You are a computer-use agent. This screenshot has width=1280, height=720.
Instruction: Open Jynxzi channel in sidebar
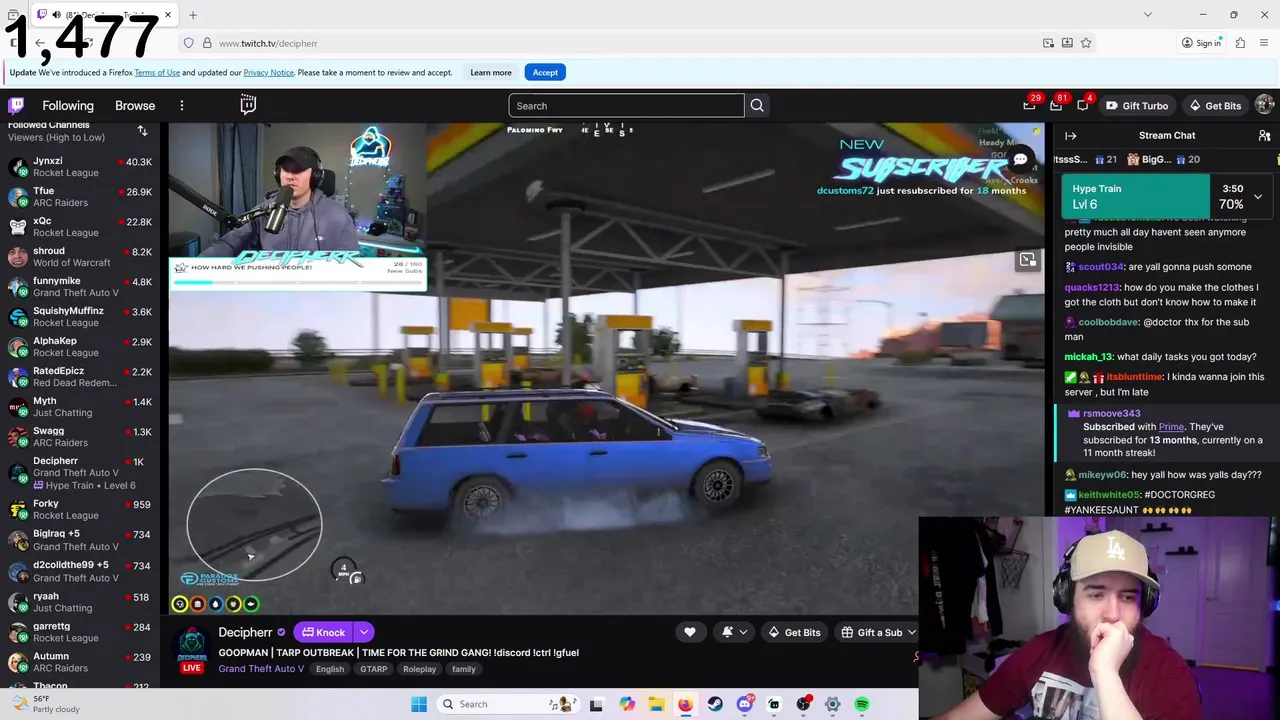80,166
